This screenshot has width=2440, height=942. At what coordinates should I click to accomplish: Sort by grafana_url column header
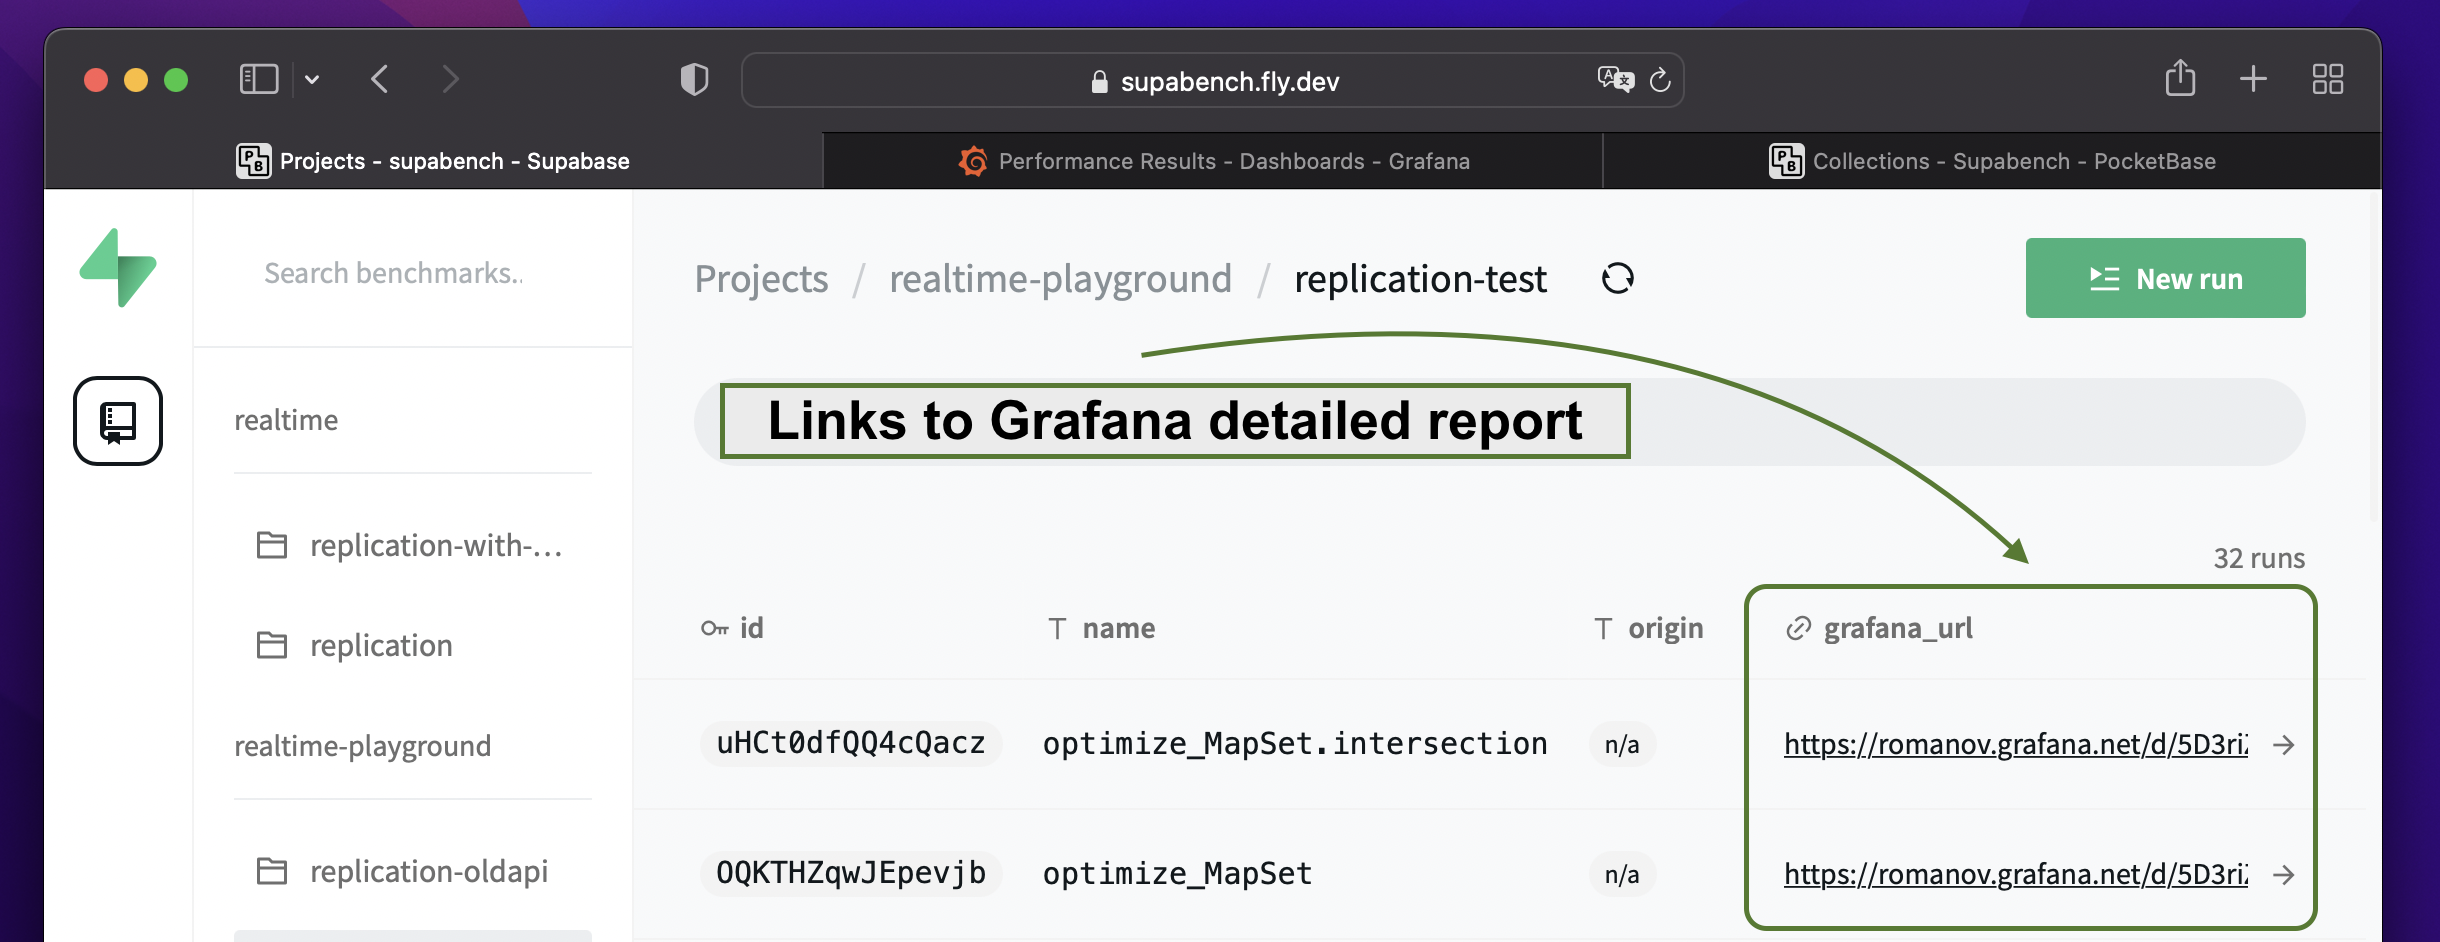pos(1878,628)
